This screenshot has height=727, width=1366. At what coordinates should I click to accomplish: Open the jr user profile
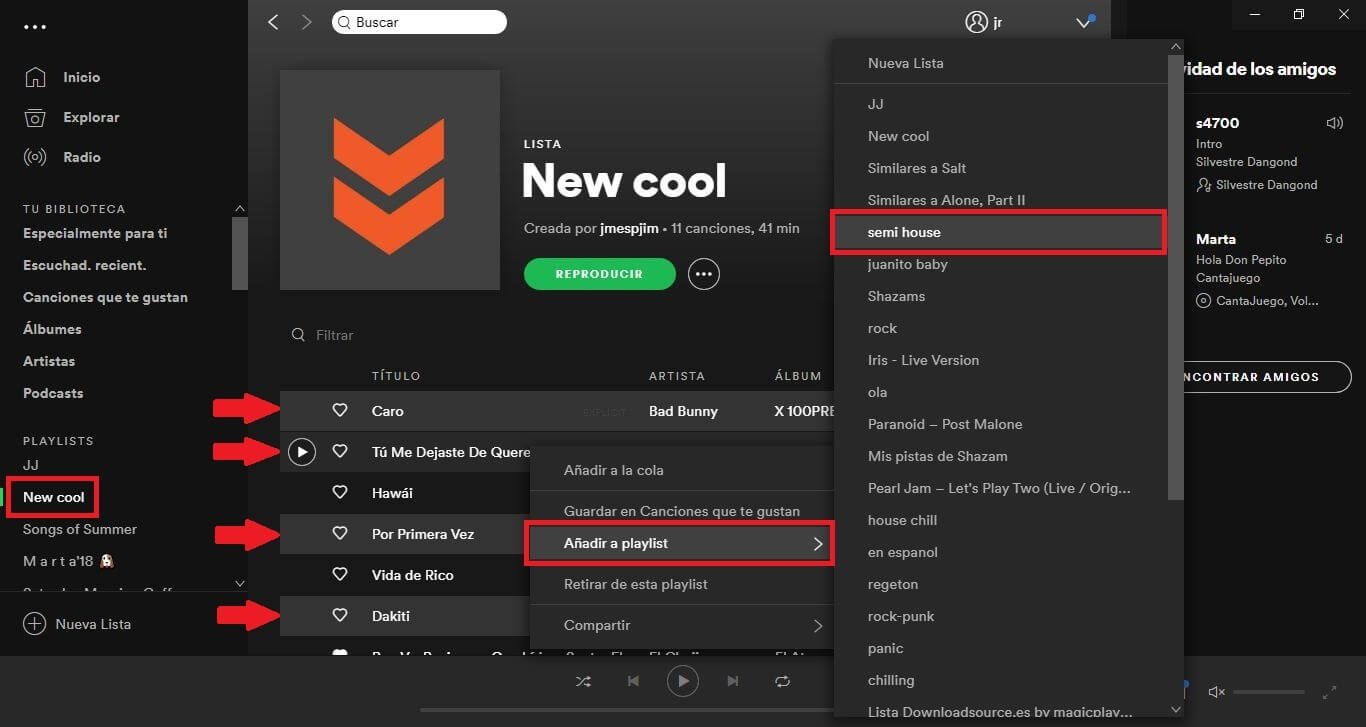(x=984, y=22)
